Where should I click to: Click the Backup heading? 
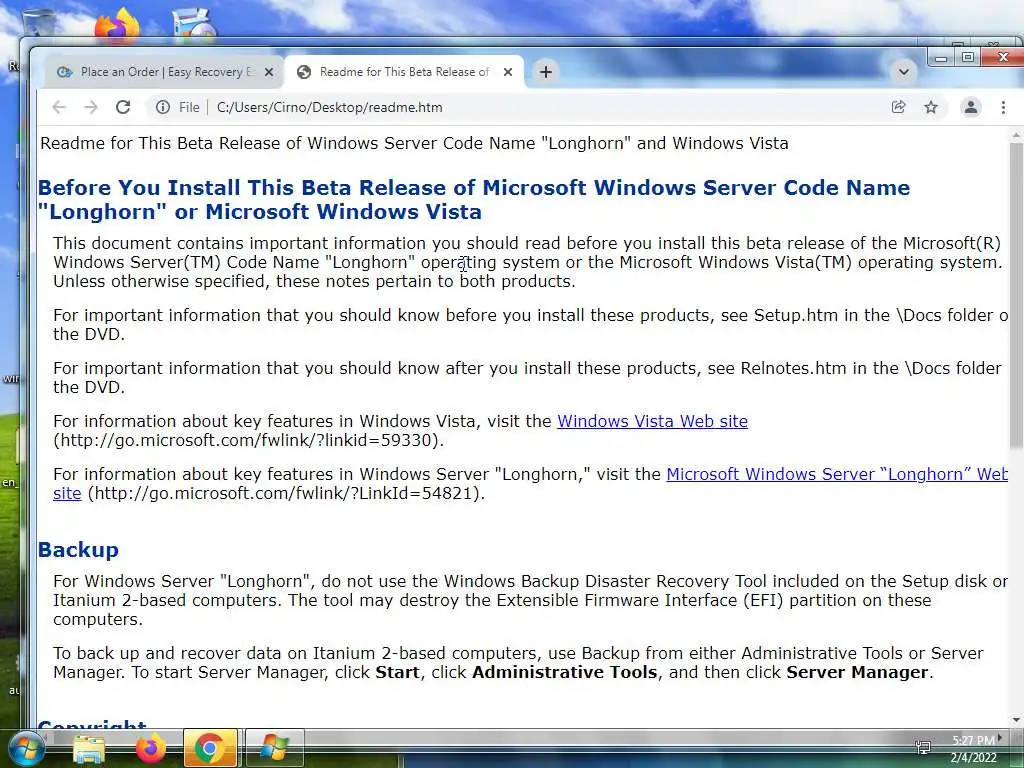coord(78,550)
